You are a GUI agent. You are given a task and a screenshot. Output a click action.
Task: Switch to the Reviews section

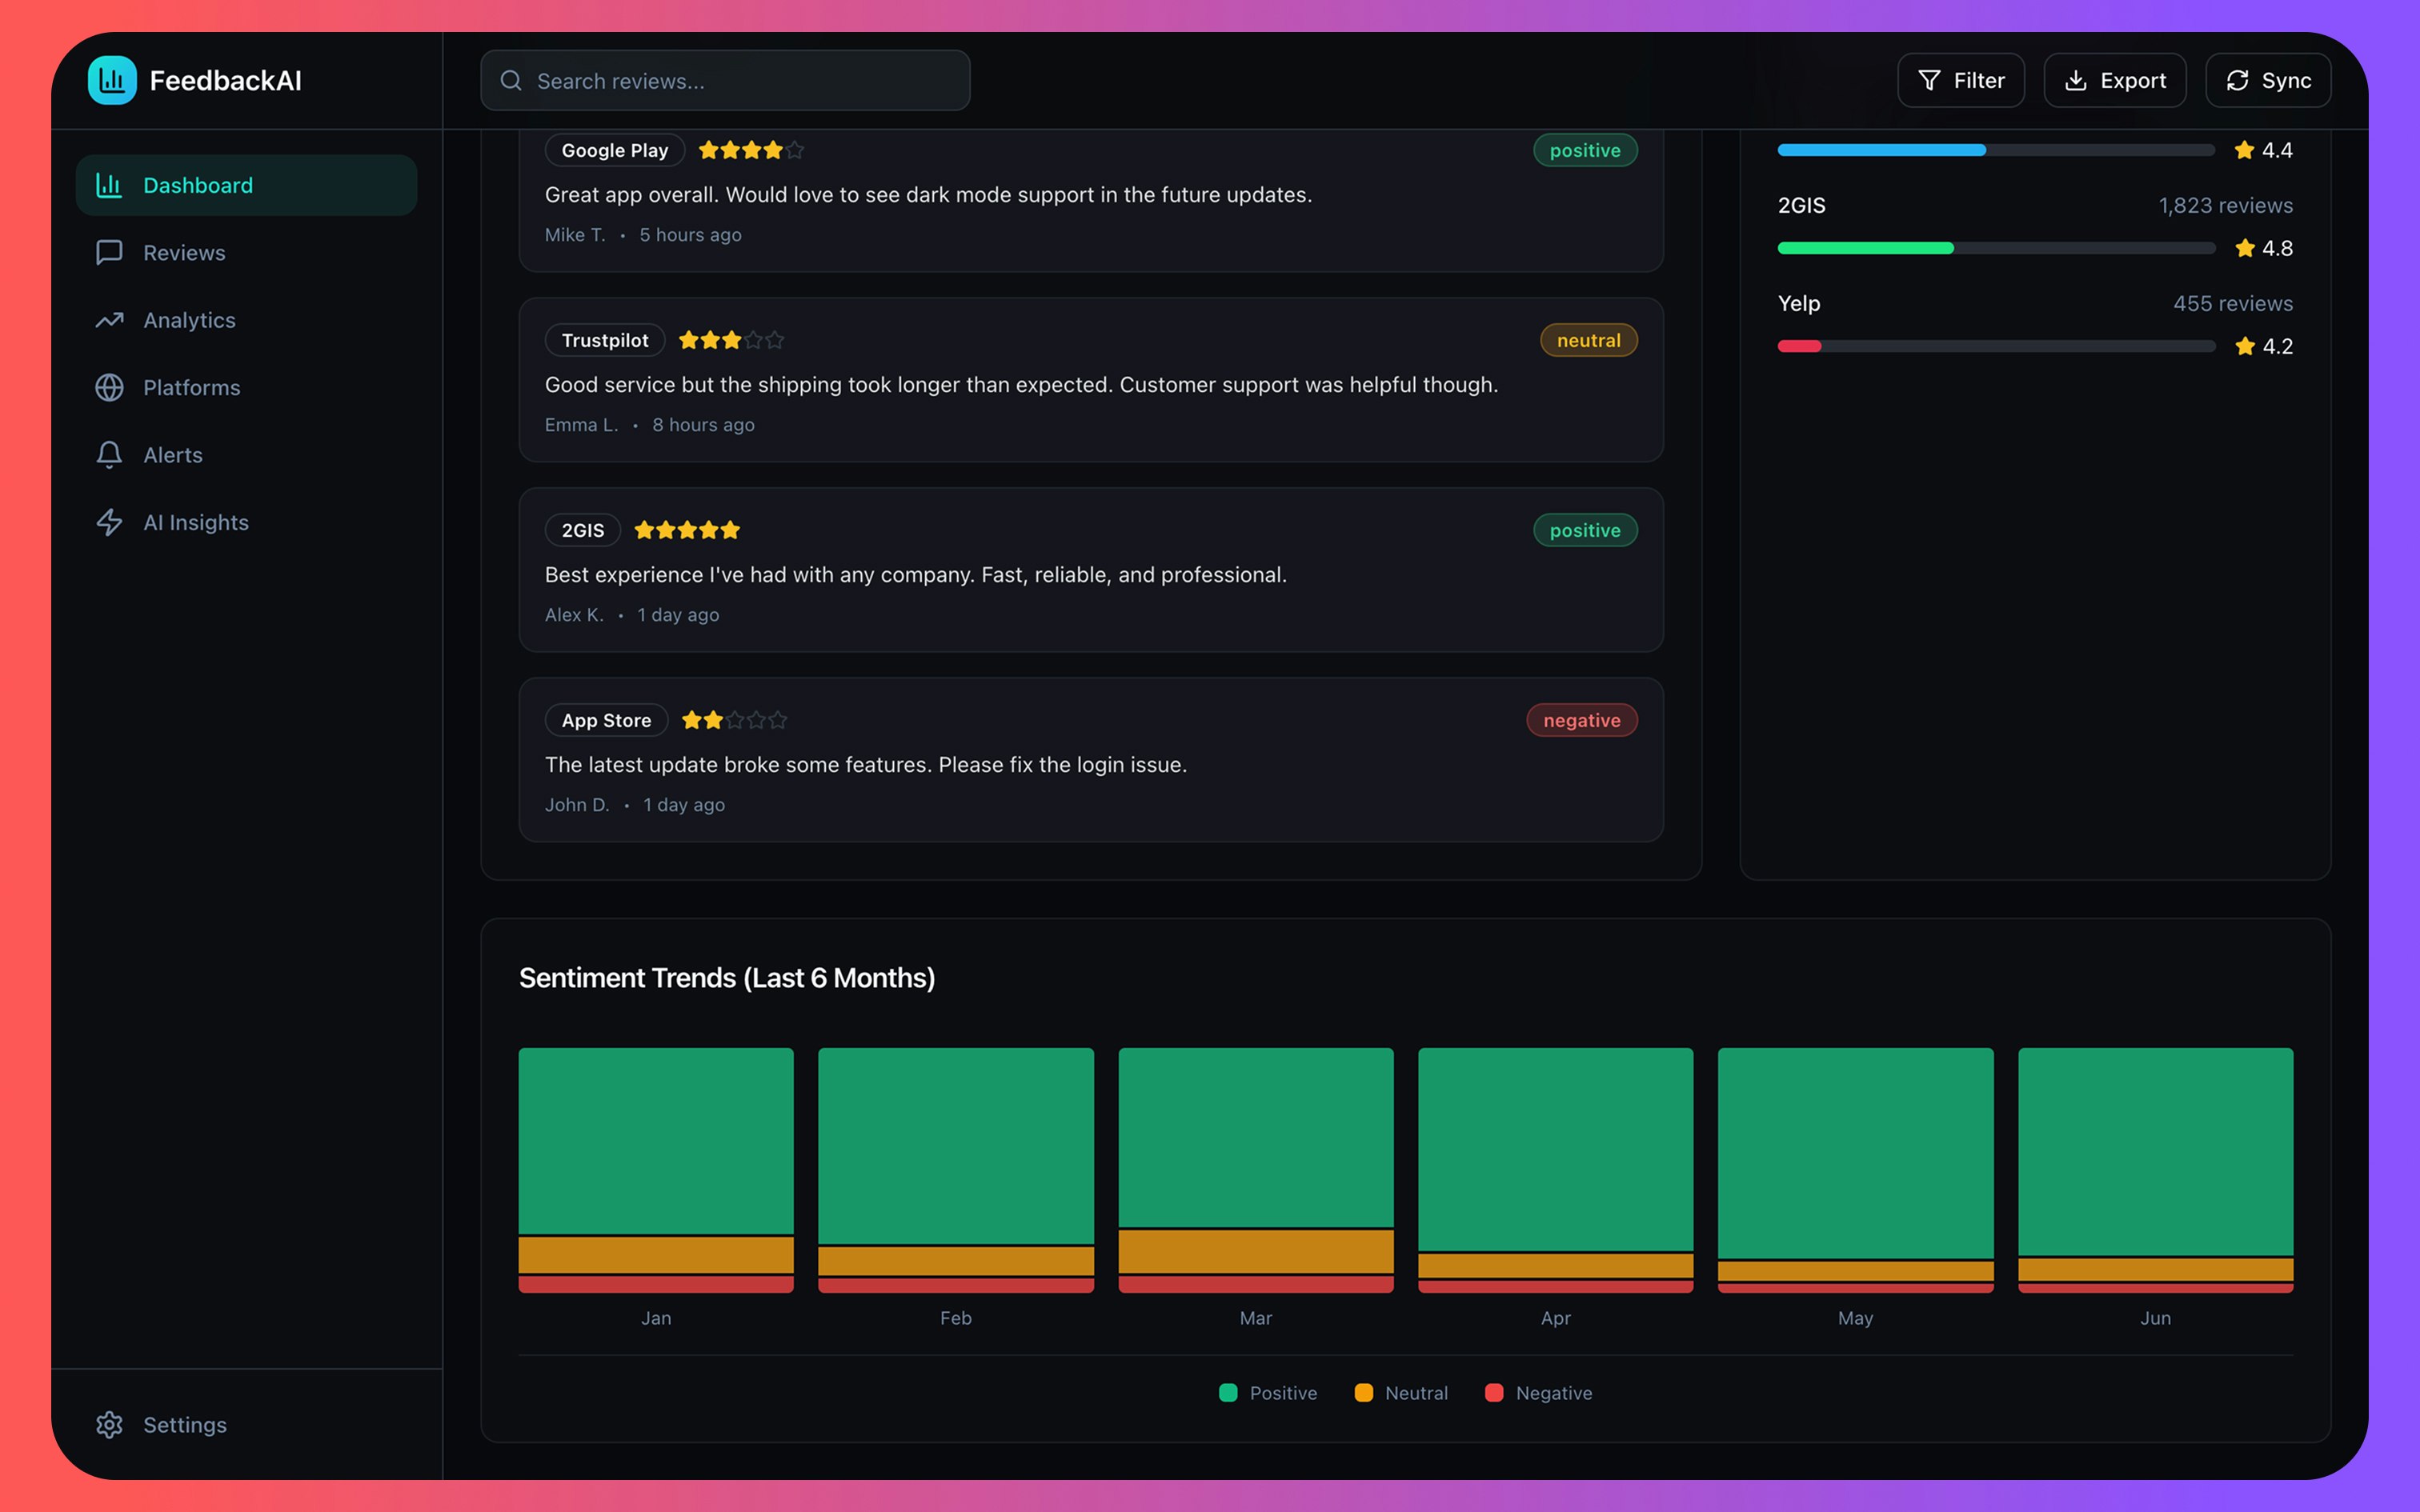(183, 252)
